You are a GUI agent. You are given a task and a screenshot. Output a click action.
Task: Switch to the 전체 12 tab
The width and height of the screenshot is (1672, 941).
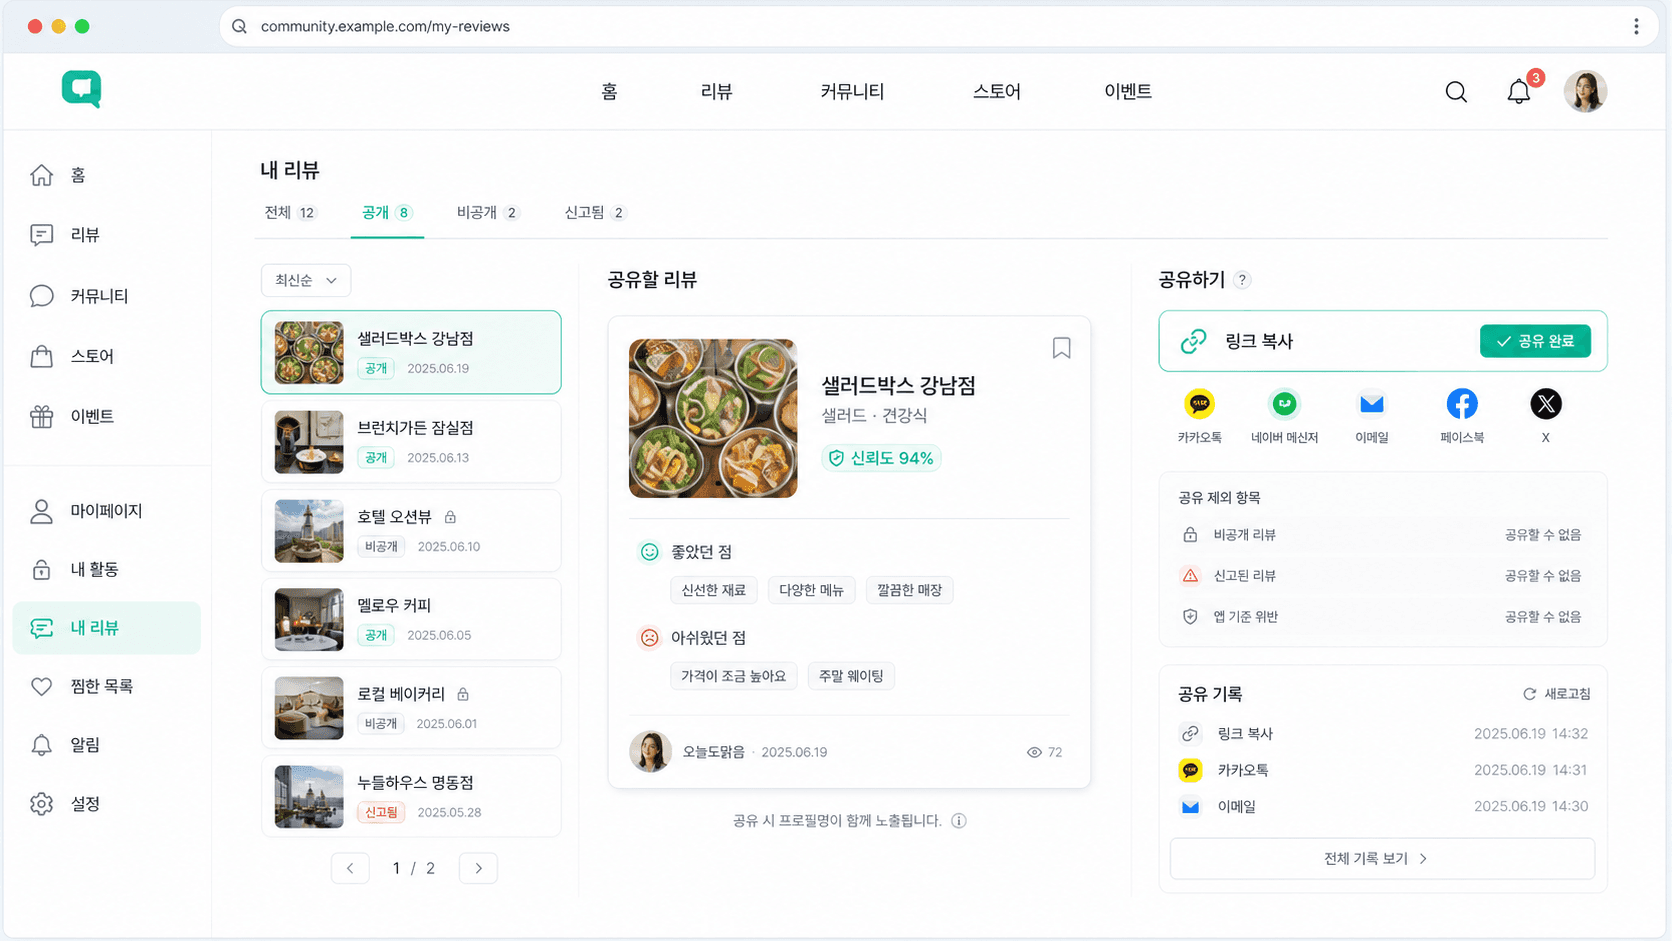point(290,213)
